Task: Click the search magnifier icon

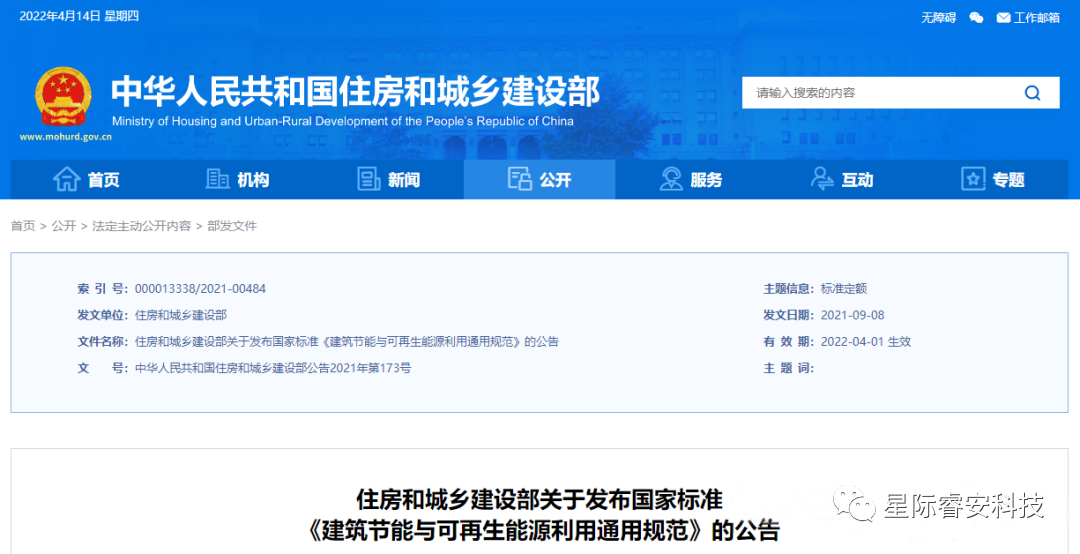Action: tap(1032, 93)
